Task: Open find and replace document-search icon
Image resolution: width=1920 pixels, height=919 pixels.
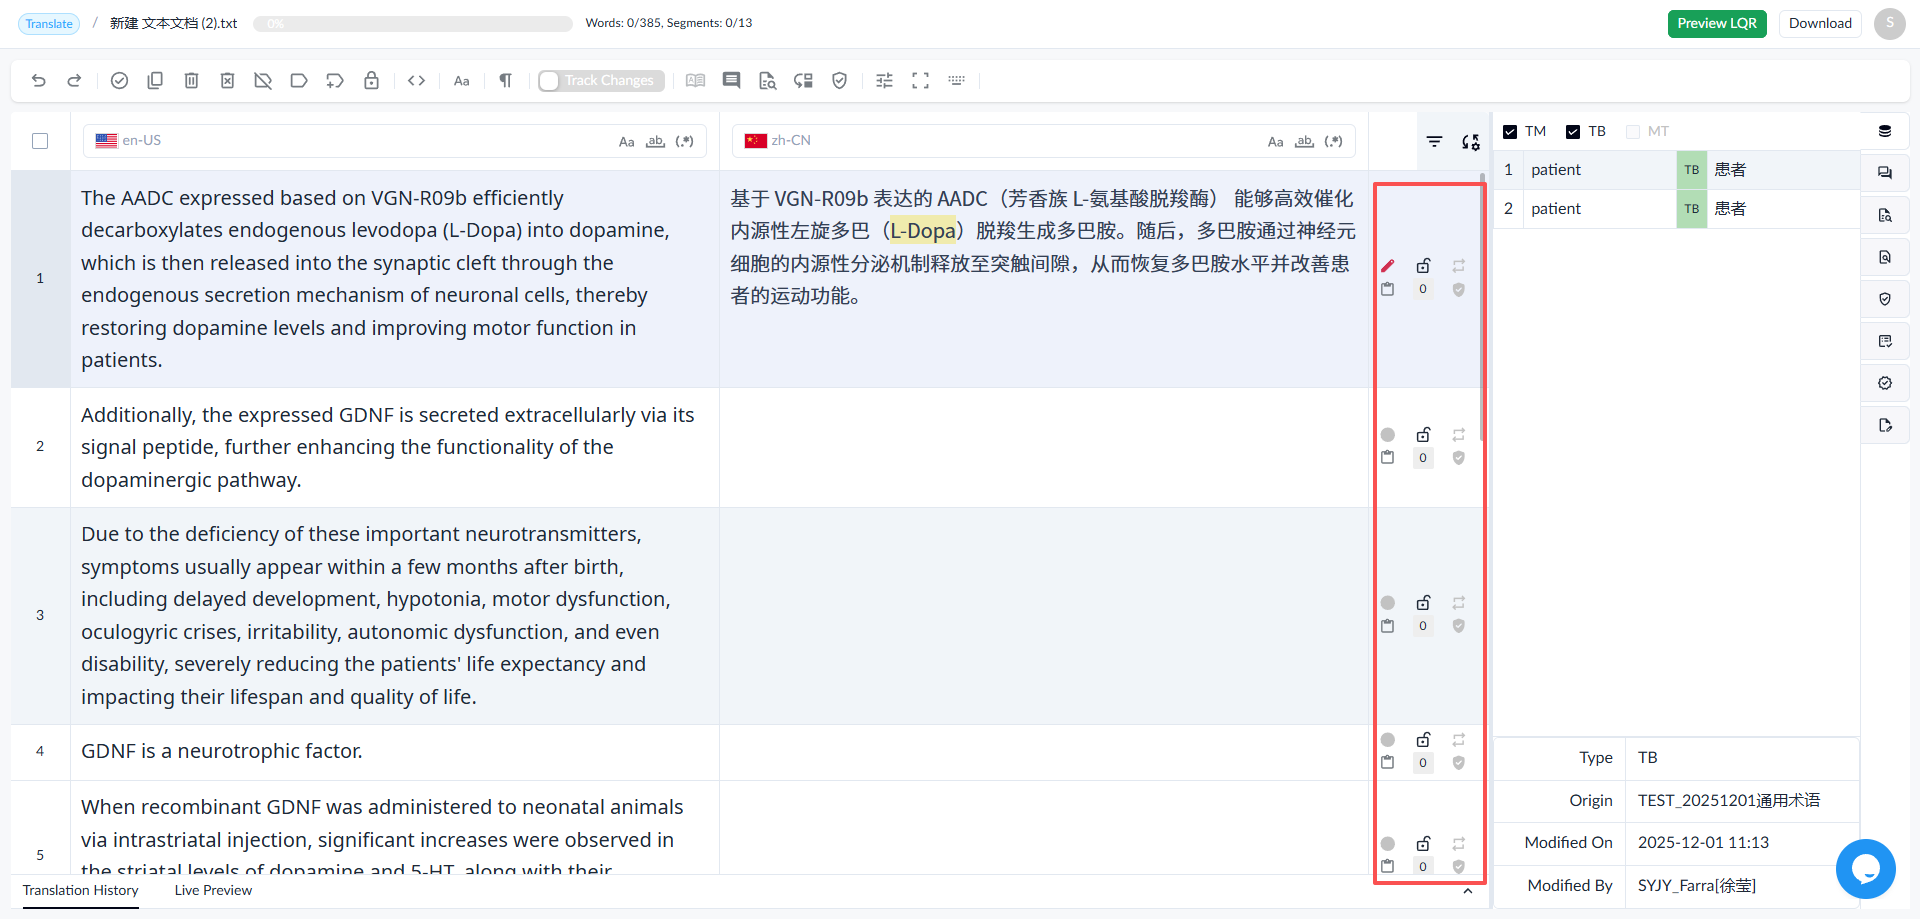Action: point(767,81)
